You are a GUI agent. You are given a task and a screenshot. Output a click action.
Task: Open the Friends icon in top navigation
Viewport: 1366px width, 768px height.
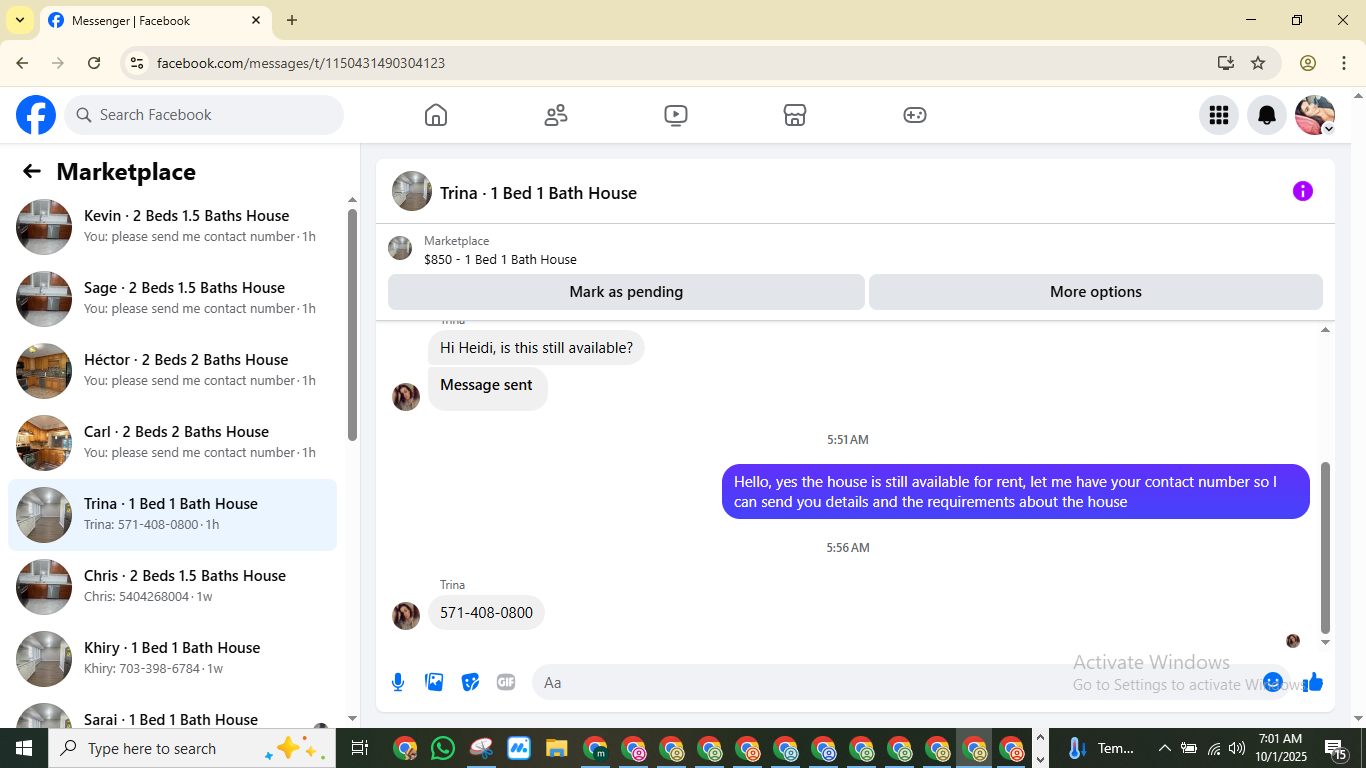(x=556, y=115)
